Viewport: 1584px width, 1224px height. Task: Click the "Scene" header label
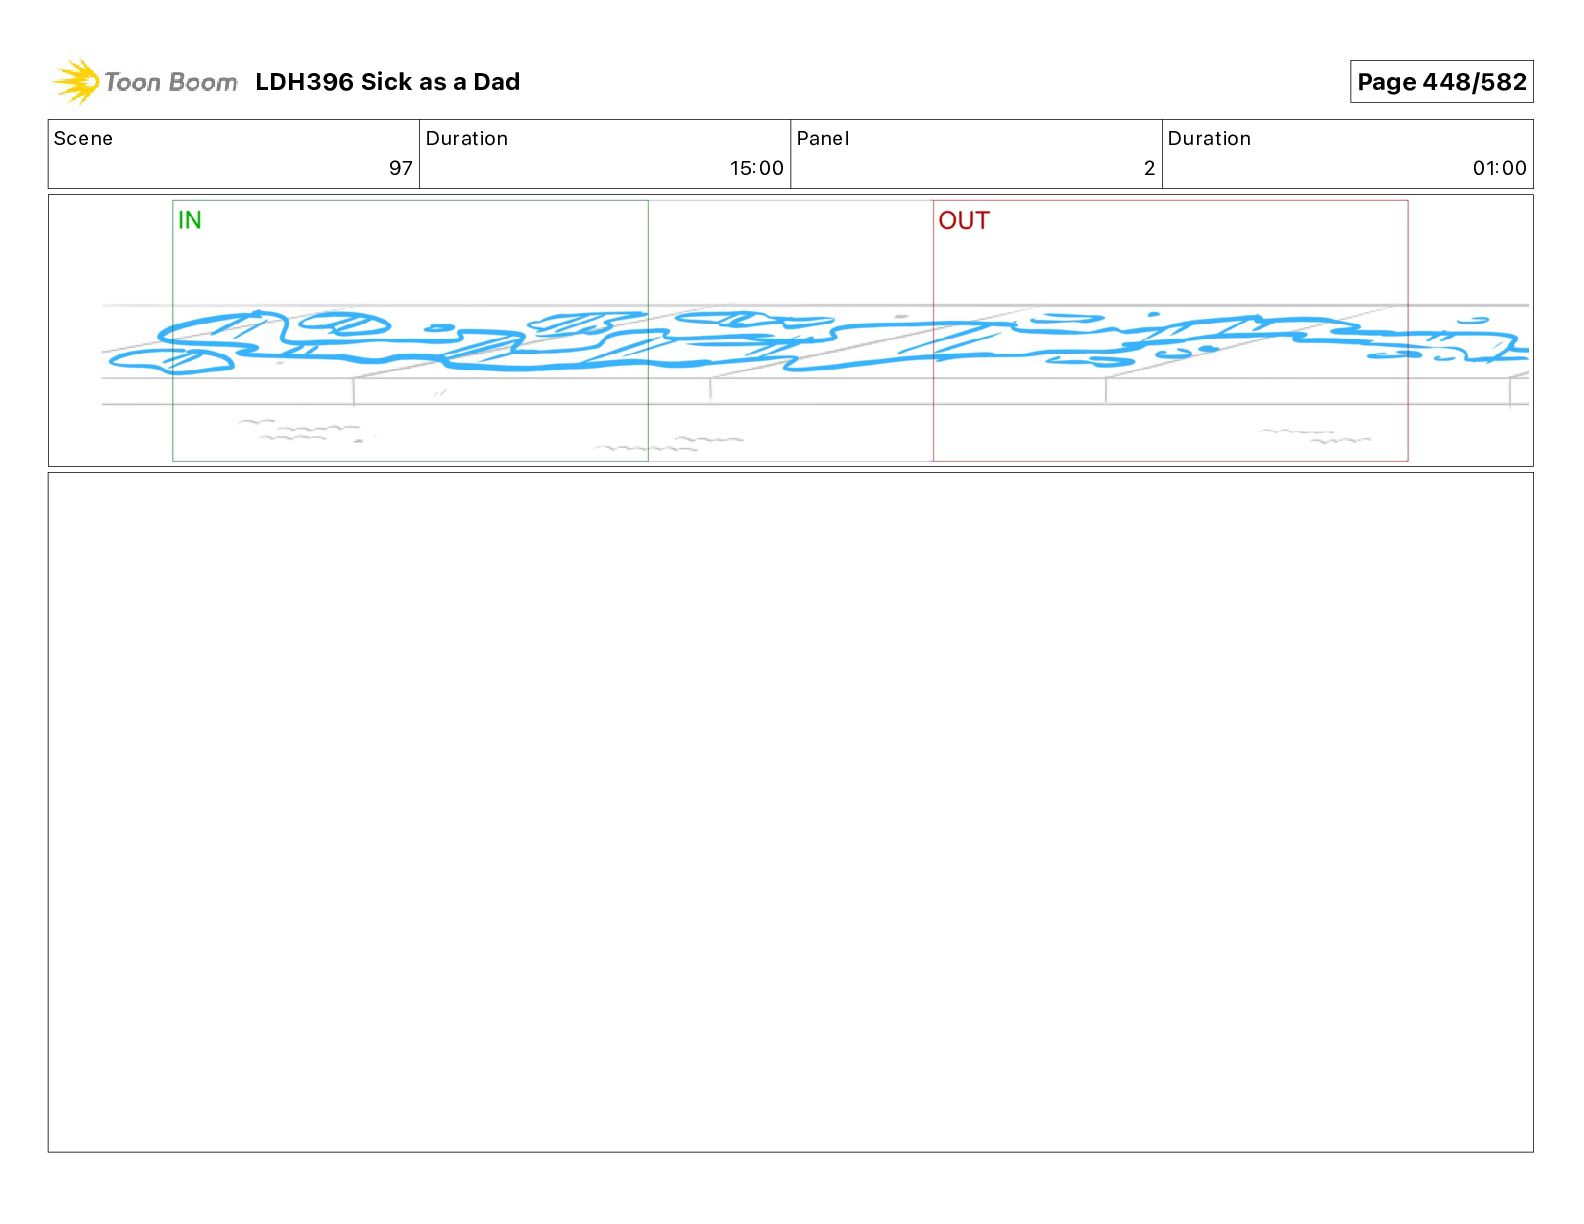click(83, 138)
